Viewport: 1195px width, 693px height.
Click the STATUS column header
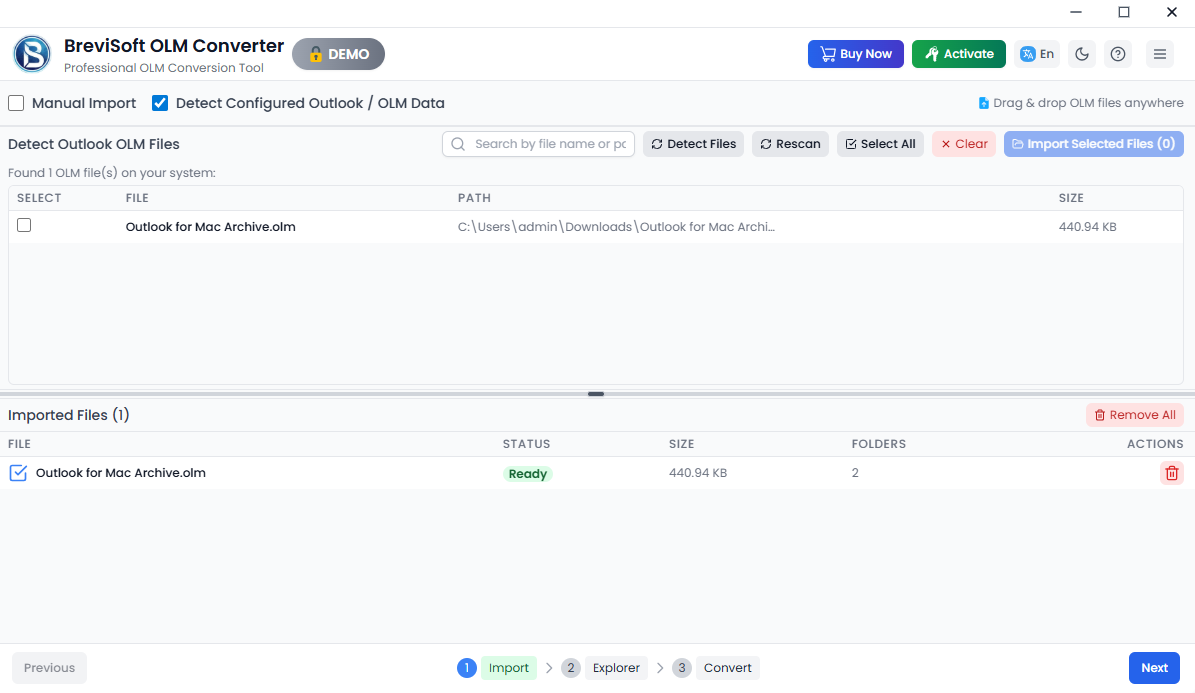pos(527,444)
